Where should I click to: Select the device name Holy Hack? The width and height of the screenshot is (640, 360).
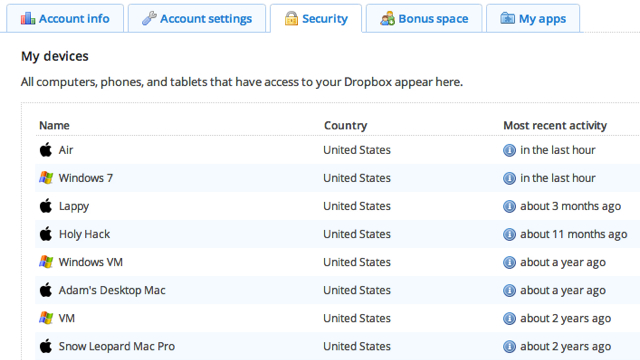pyautogui.click(x=84, y=234)
